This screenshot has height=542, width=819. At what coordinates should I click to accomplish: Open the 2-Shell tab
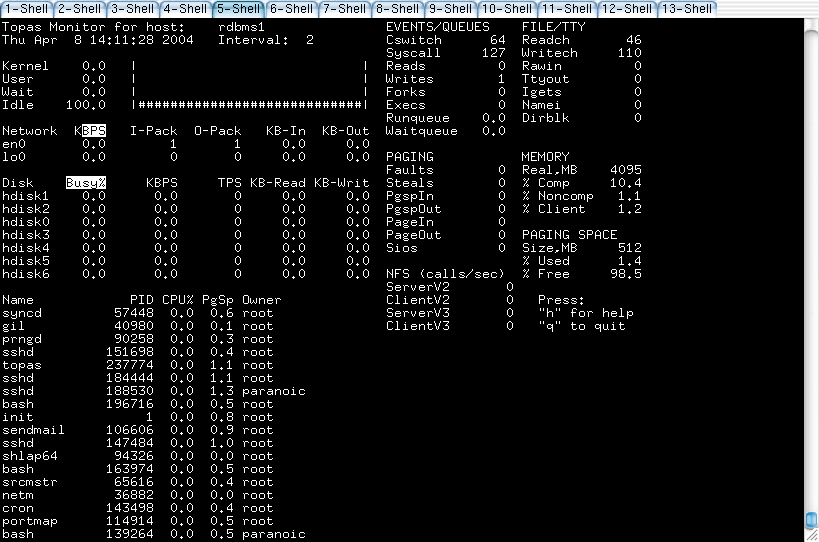pos(79,8)
